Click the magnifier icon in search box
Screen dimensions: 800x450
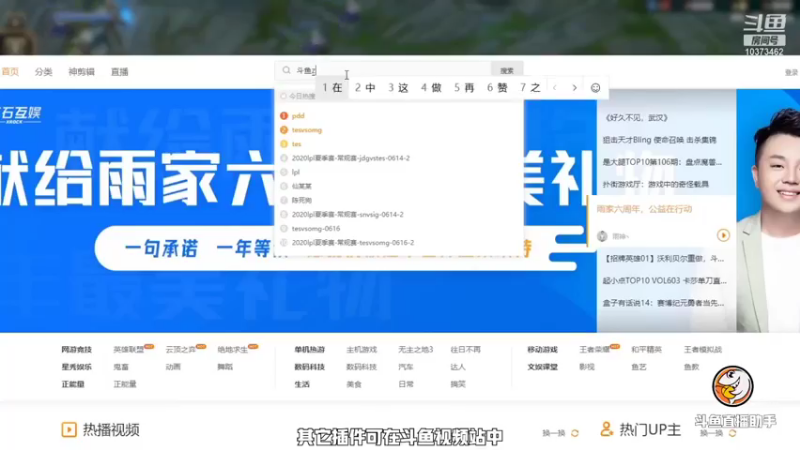[286, 70]
